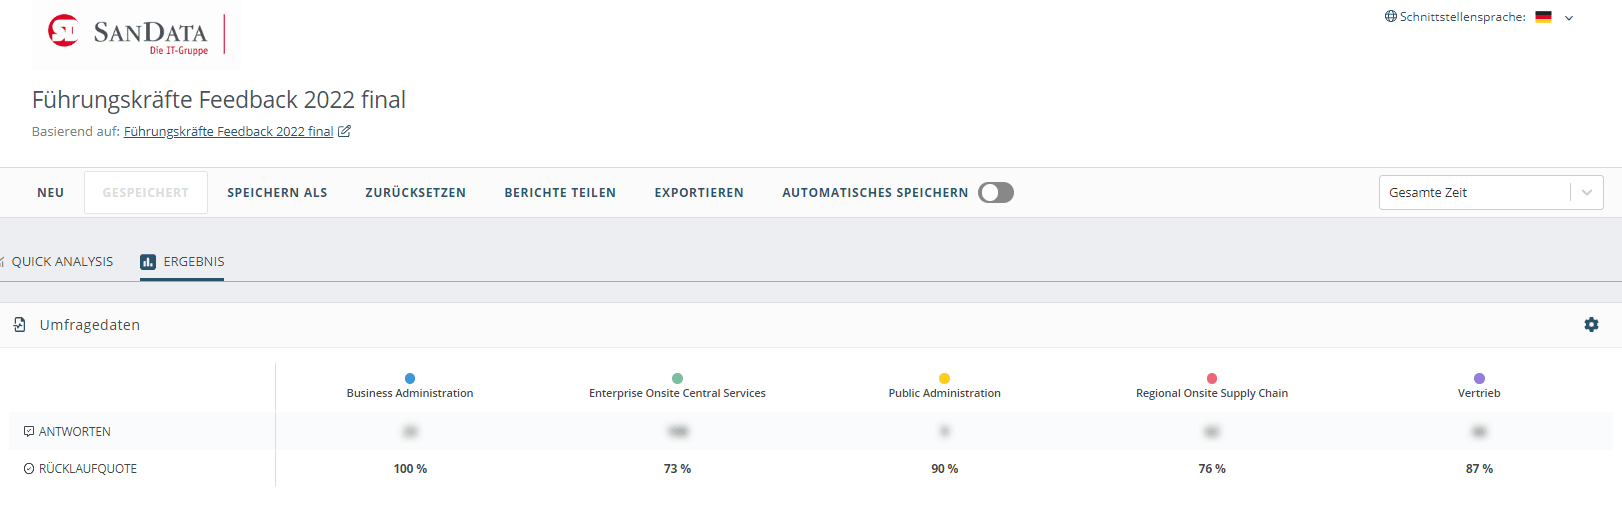The height and width of the screenshot is (506, 1622).
Task: Click the Schnittstellensprache label
Action: (x=1463, y=17)
